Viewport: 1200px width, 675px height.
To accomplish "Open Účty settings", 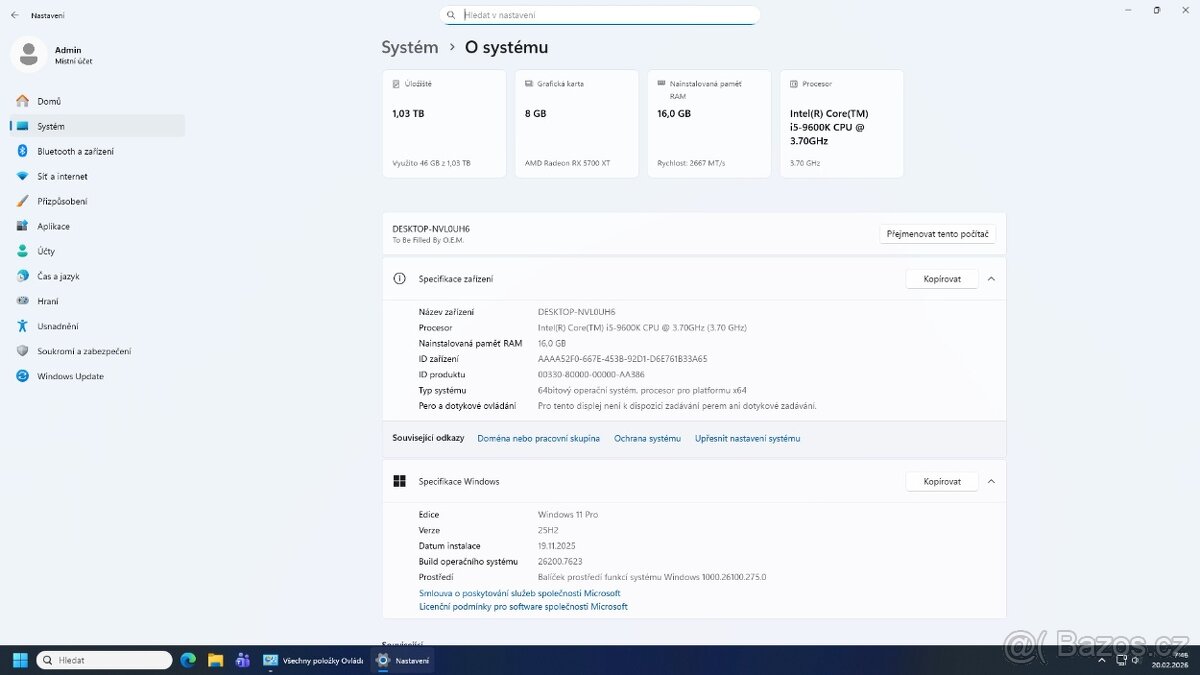I will pos(47,251).
